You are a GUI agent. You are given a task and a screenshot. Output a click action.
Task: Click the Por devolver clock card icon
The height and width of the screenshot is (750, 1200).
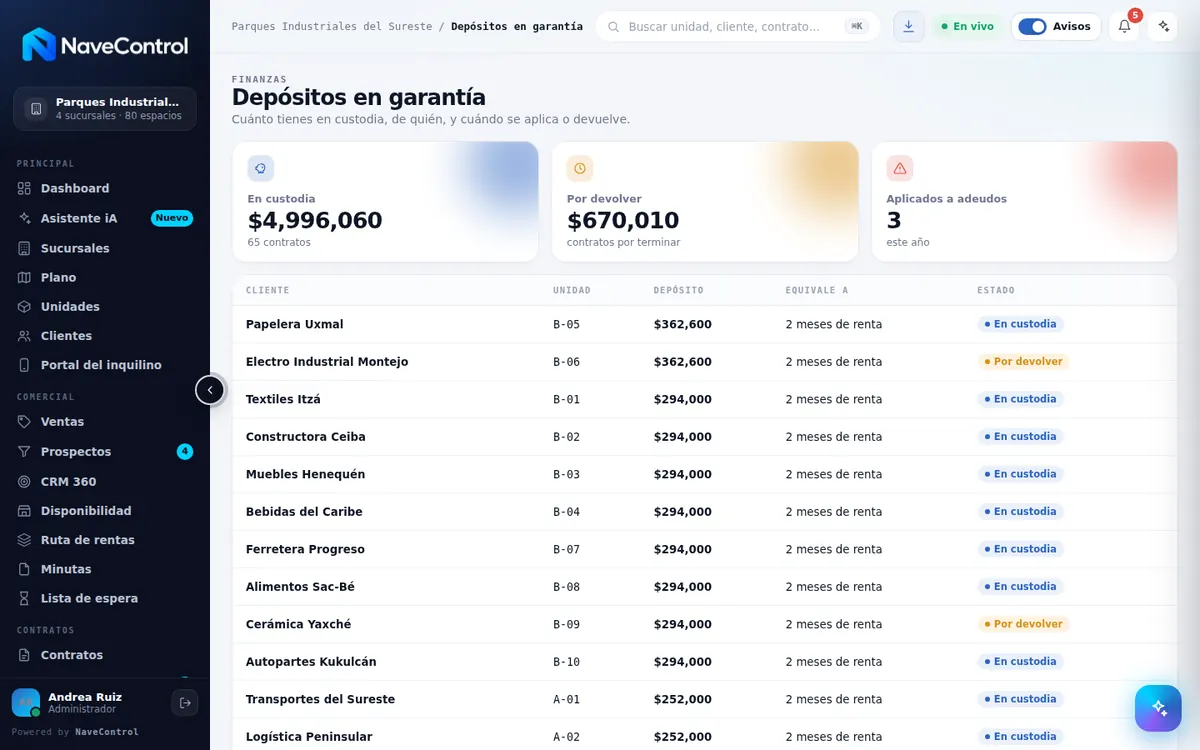click(580, 168)
